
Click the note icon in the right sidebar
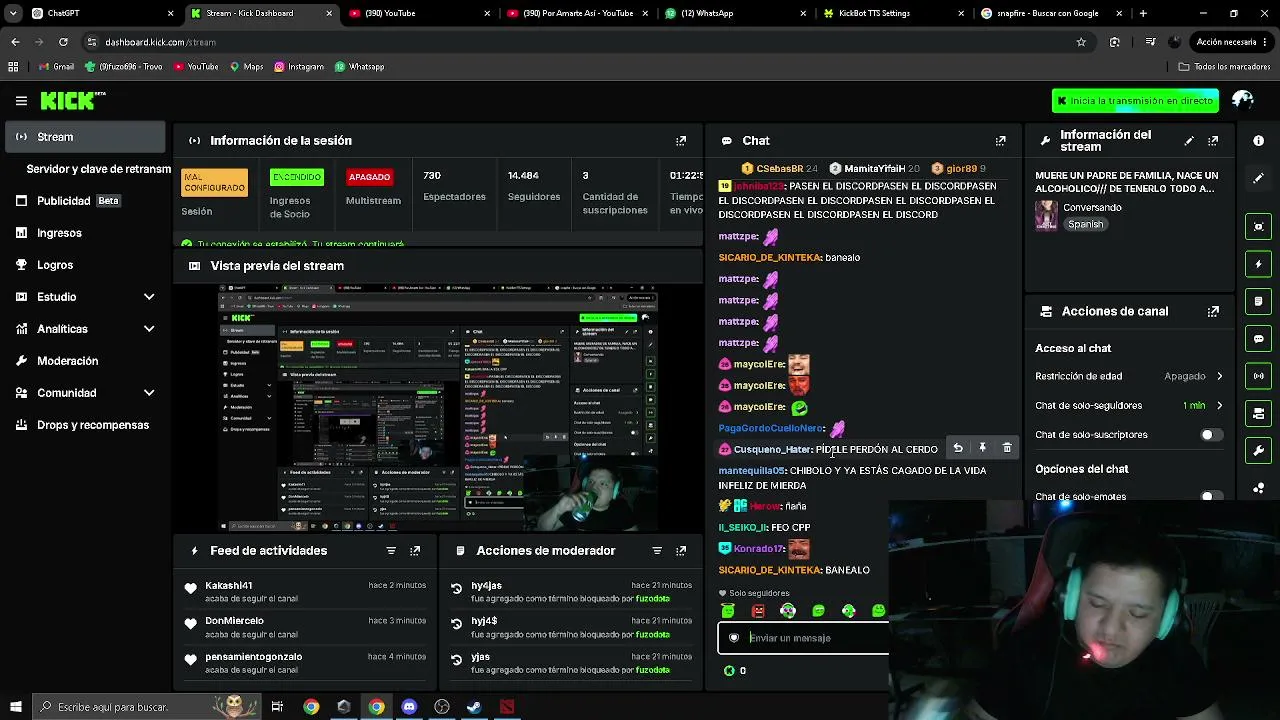coord(1259,301)
